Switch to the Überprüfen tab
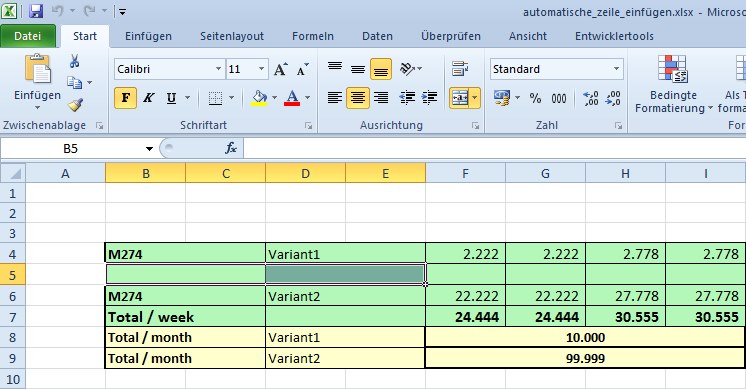This screenshot has height=389, width=746. 451,36
